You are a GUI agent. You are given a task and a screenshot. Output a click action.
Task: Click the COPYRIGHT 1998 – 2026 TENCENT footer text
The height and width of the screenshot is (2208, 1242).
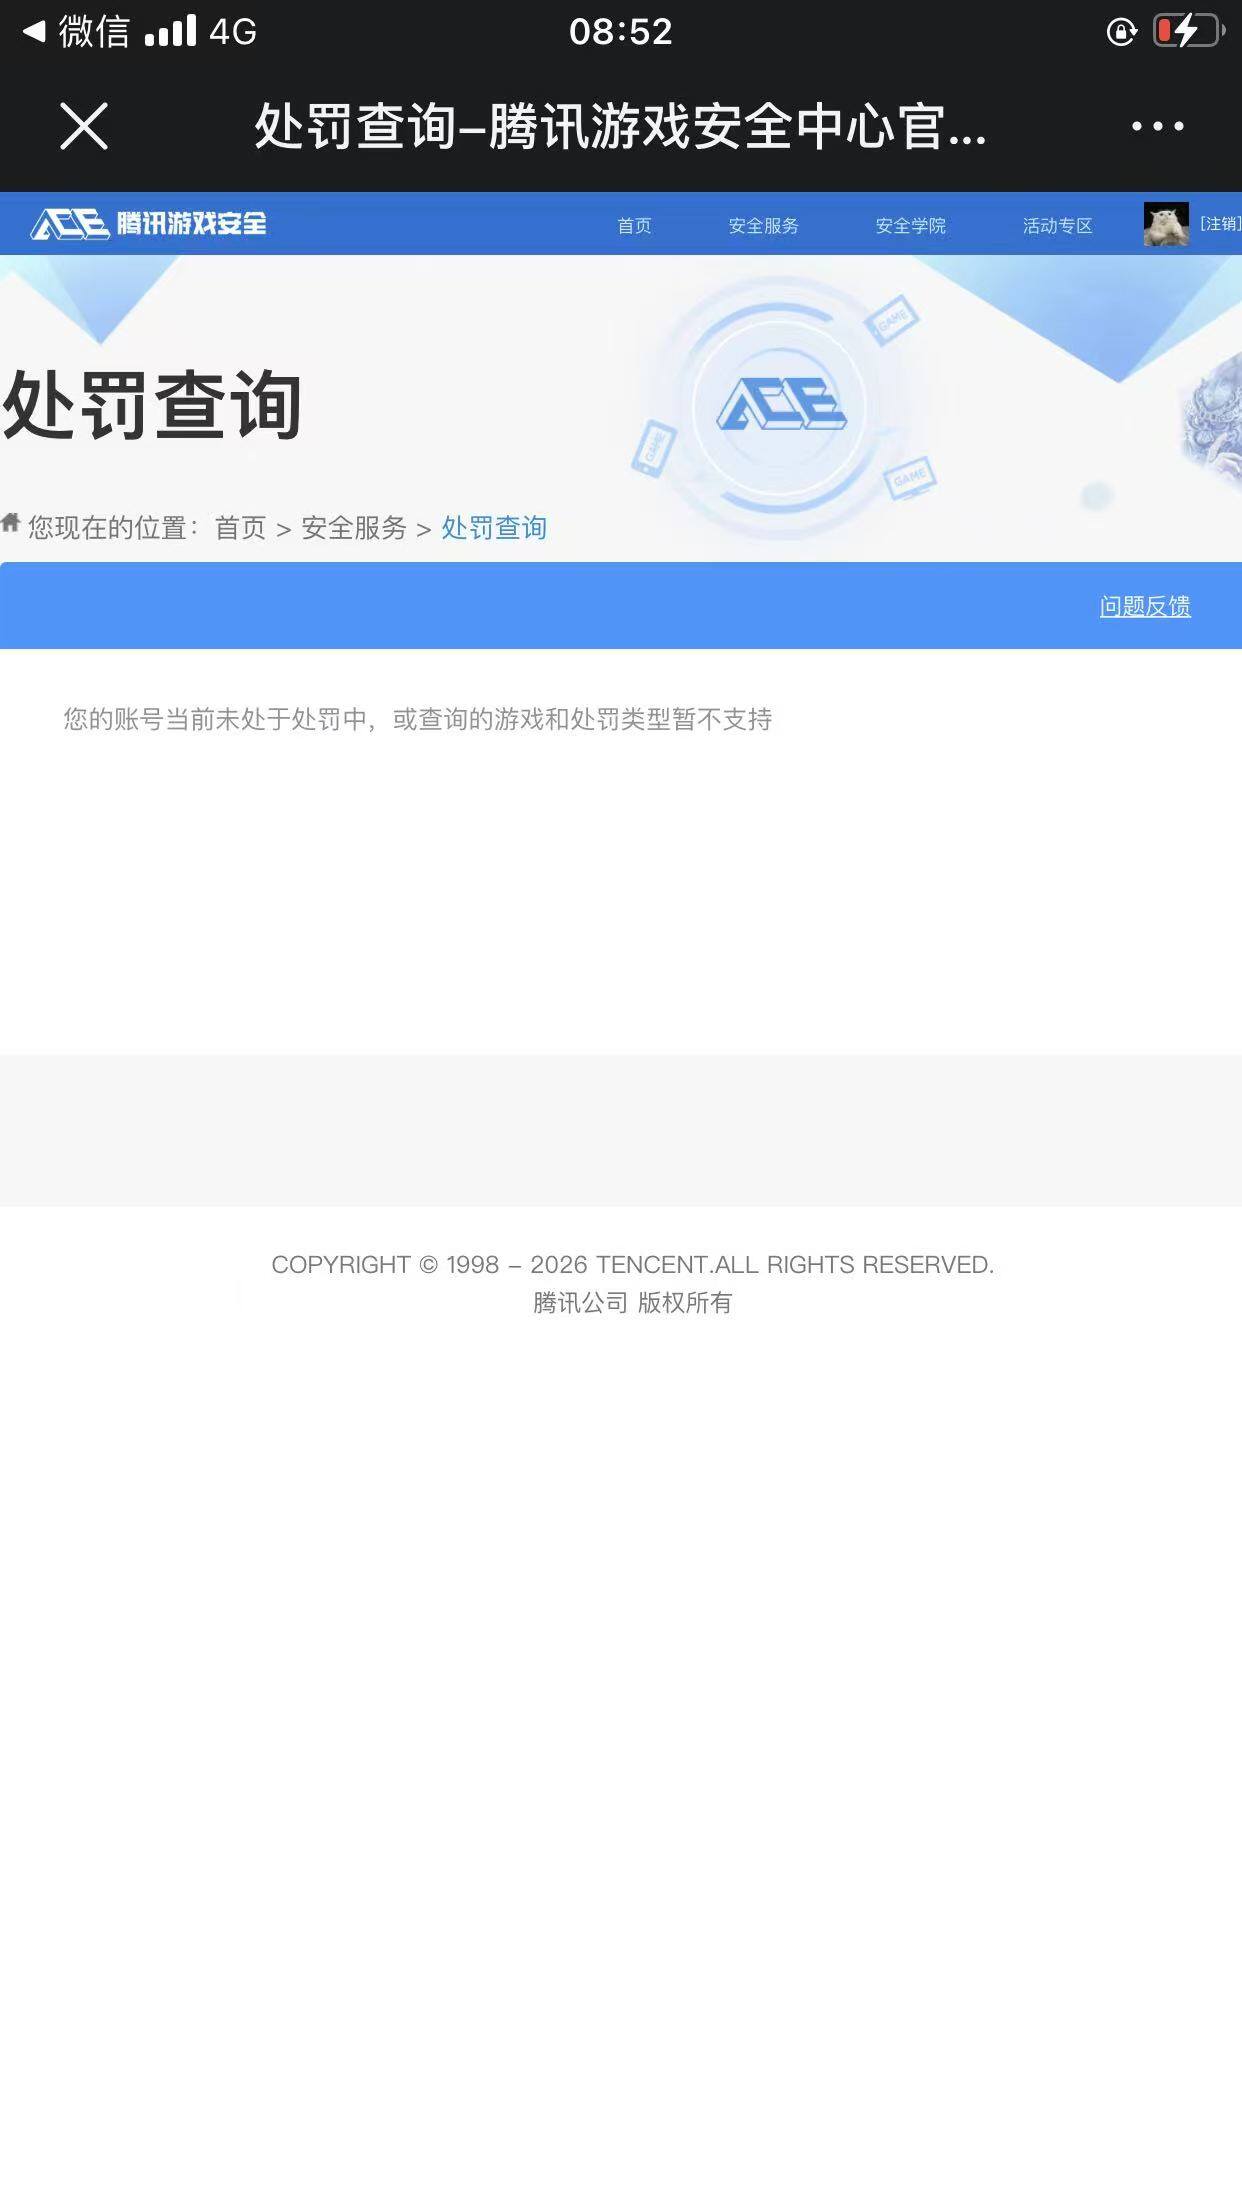coord(632,1264)
